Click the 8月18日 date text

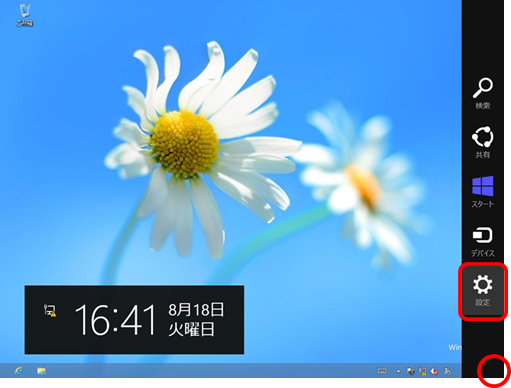tap(196, 310)
